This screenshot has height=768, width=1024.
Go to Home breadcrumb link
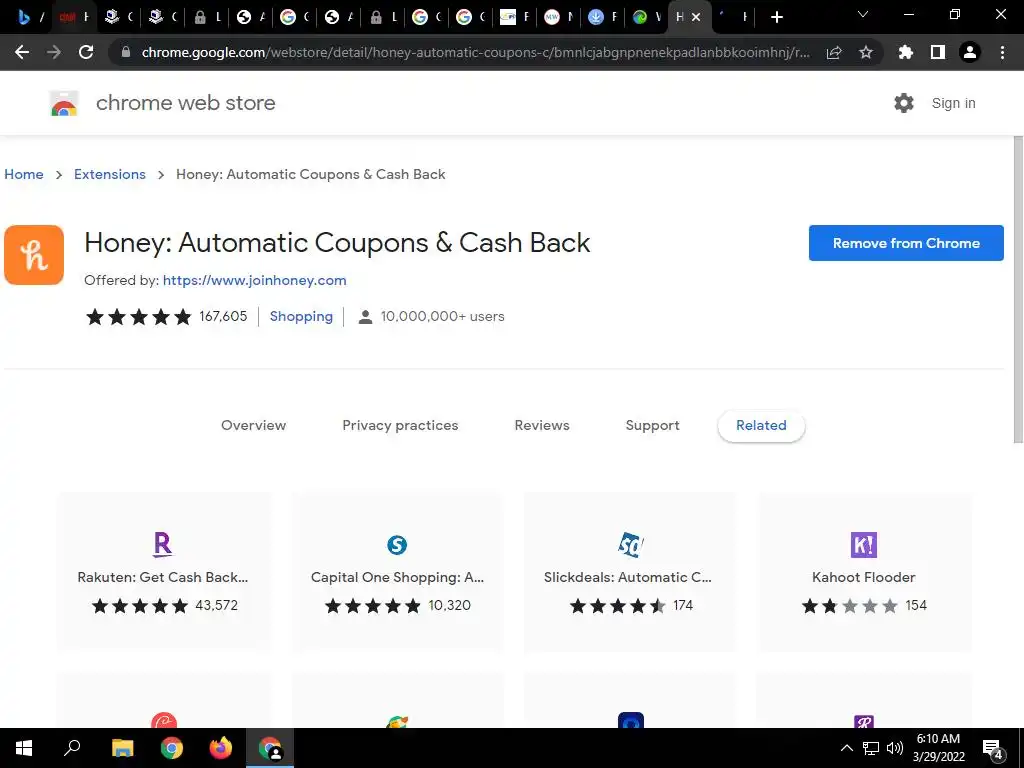click(24, 174)
